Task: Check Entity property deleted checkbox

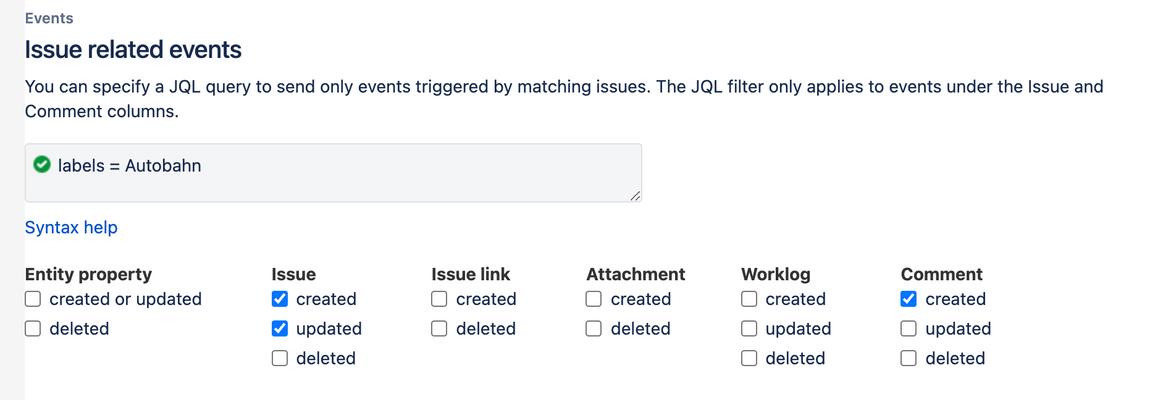Action: [33, 329]
